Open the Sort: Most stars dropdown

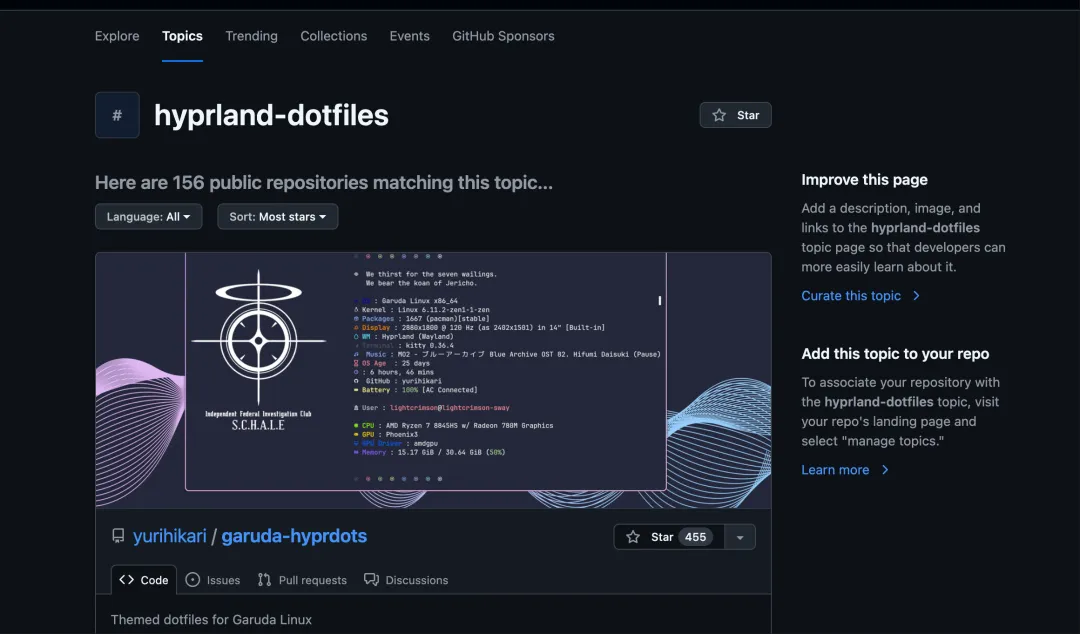(x=278, y=216)
